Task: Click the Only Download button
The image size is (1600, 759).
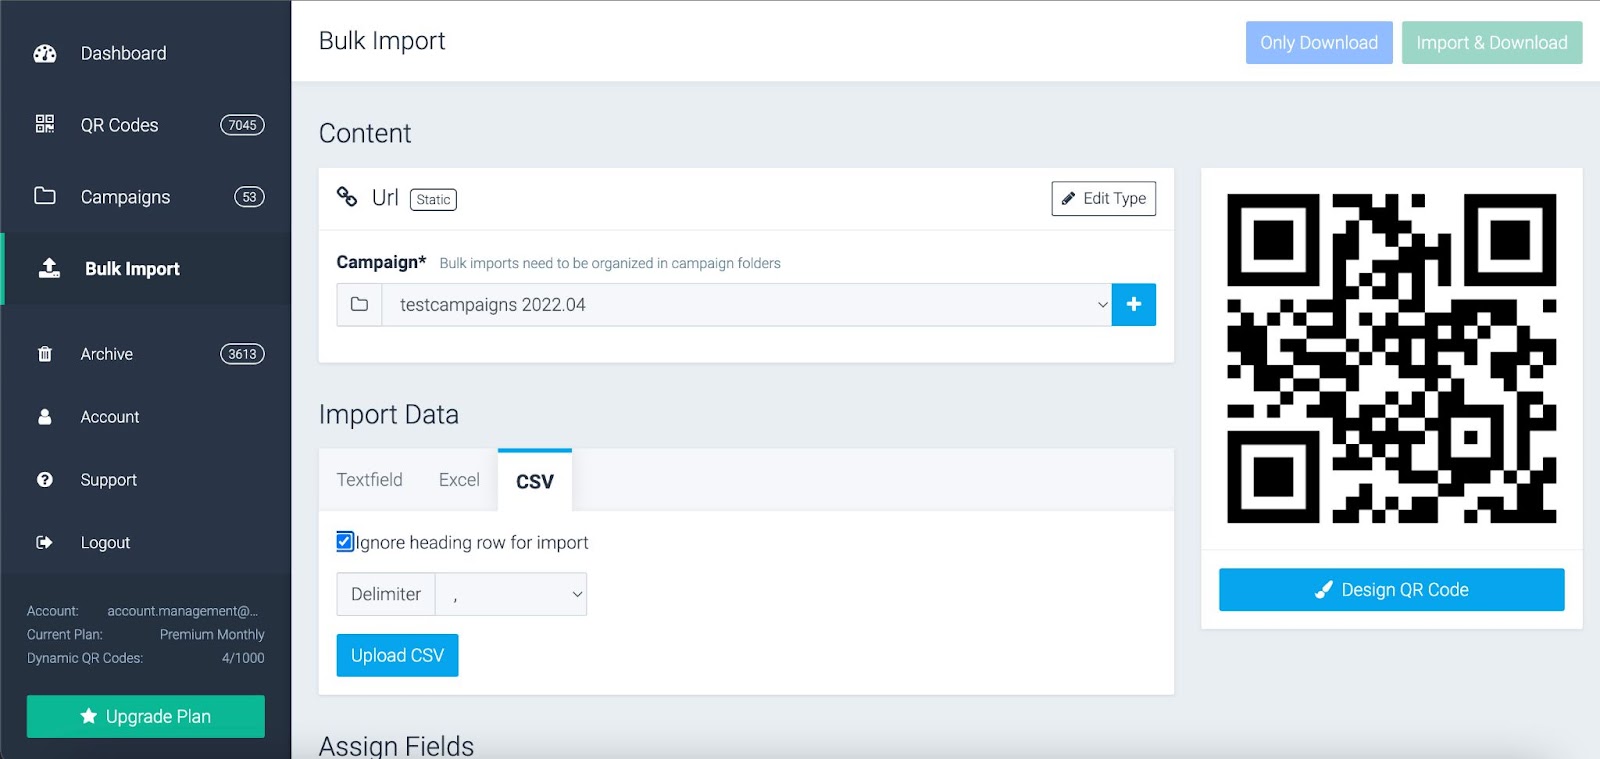Action: 1319,43
